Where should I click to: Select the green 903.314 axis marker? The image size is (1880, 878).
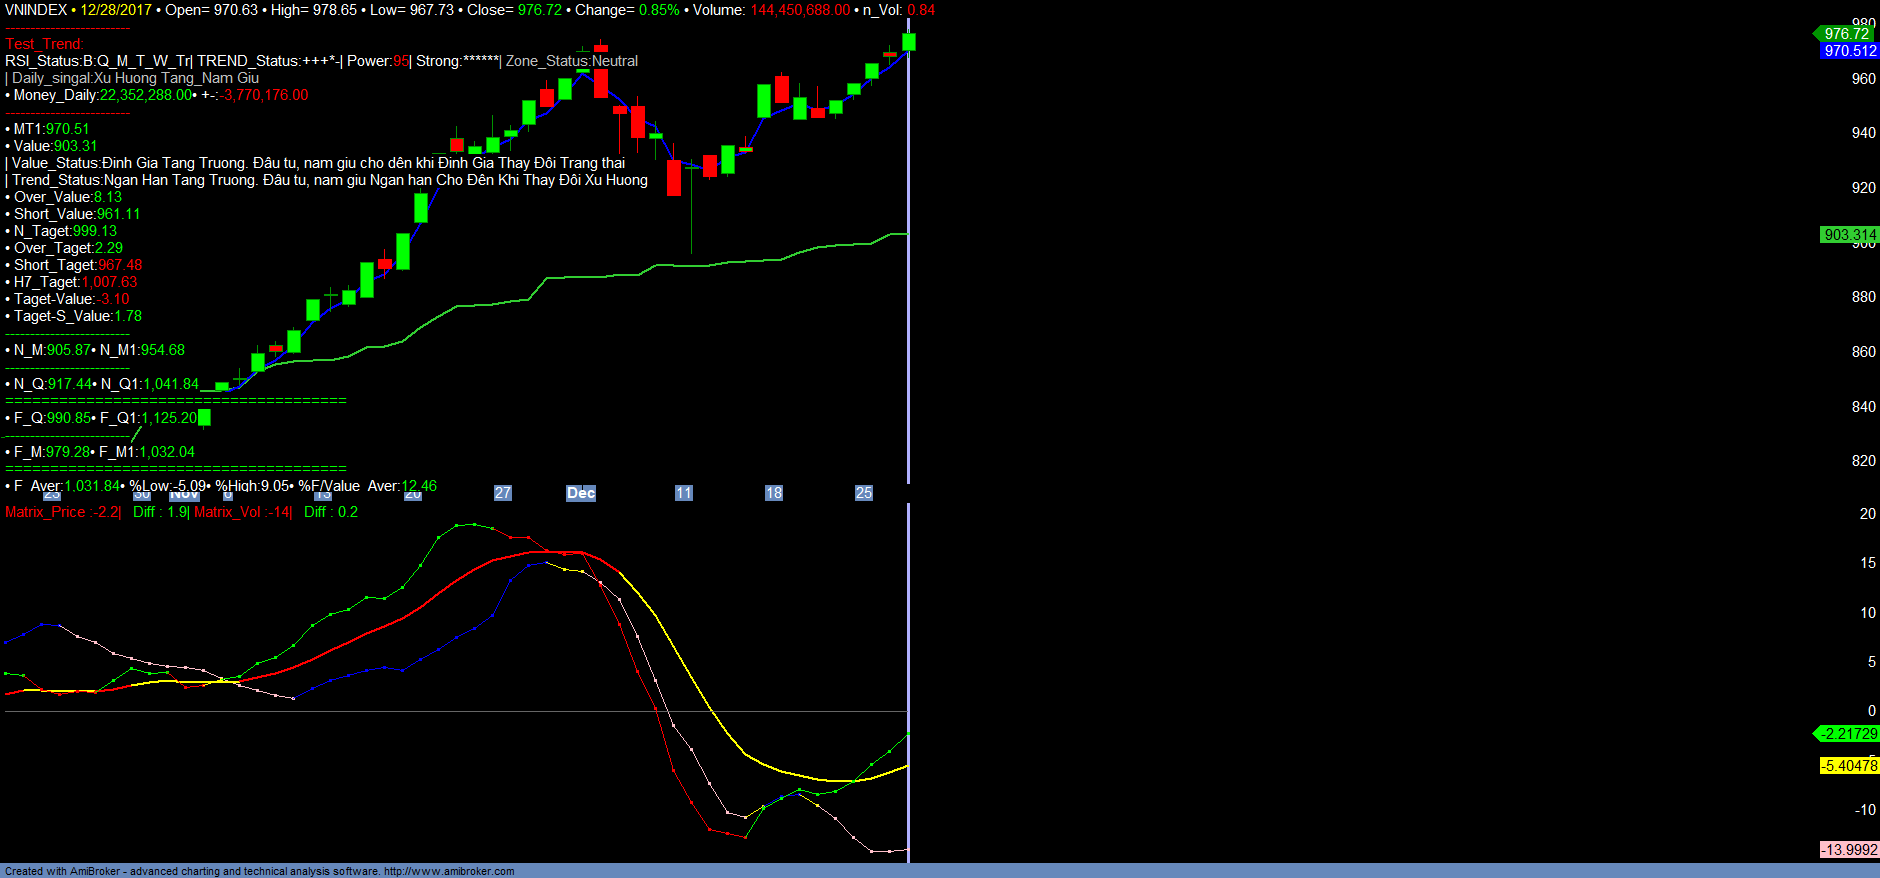click(1849, 235)
